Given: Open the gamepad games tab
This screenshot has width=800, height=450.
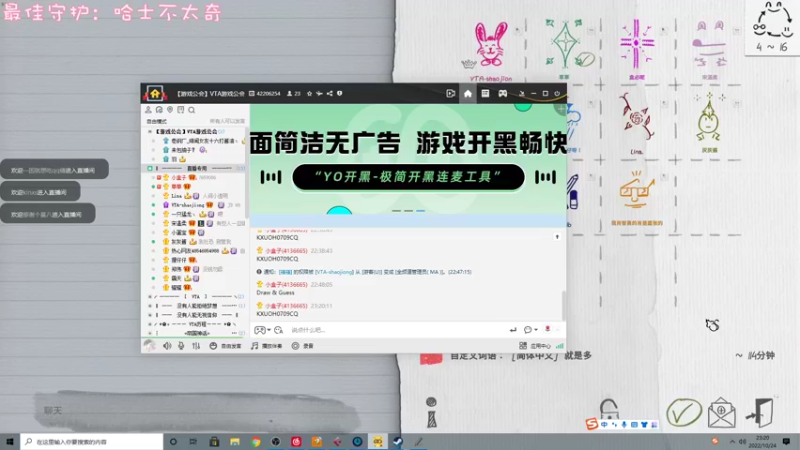Looking at the screenshot, I should pos(503,93).
